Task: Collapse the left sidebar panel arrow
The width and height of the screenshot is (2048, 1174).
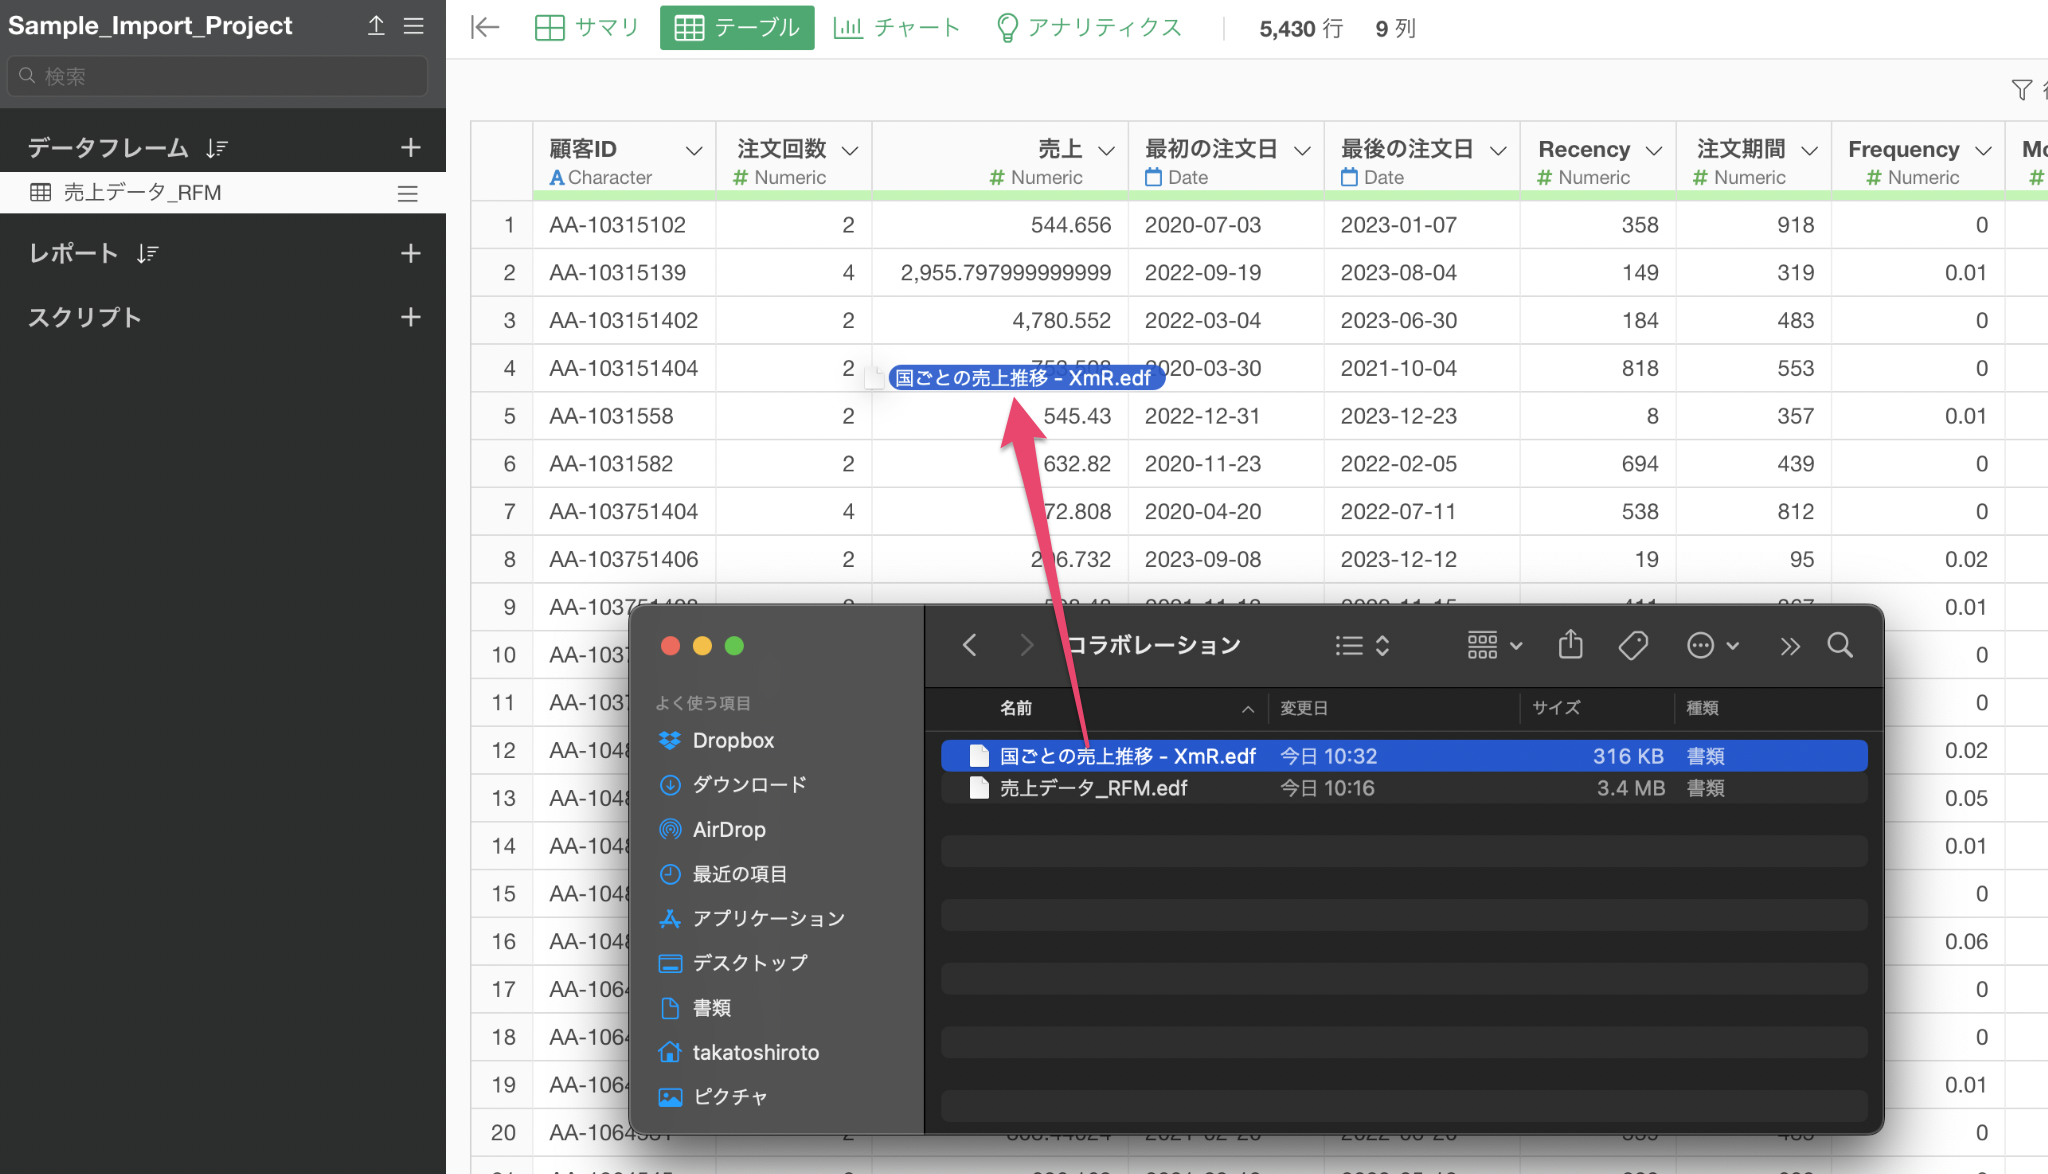Action: point(485,28)
